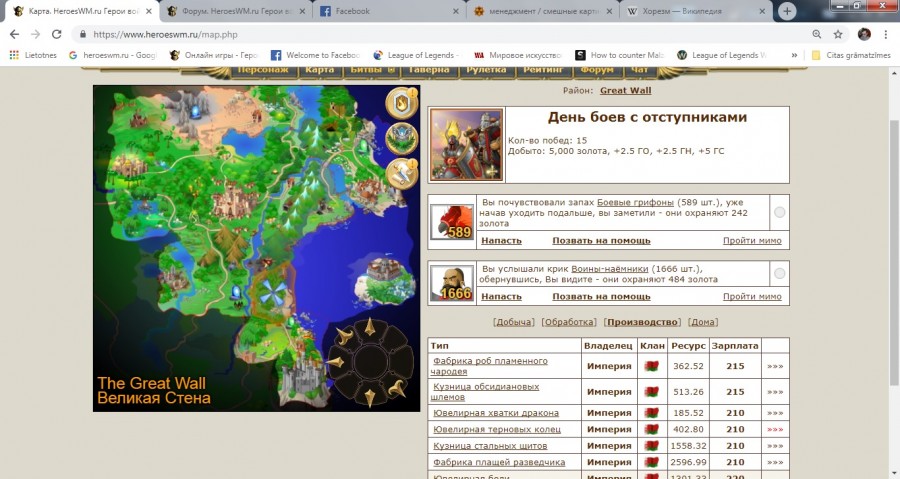
Task: Click Позвать на помощь for Воины-наёмники
Action: coord(601,297)
